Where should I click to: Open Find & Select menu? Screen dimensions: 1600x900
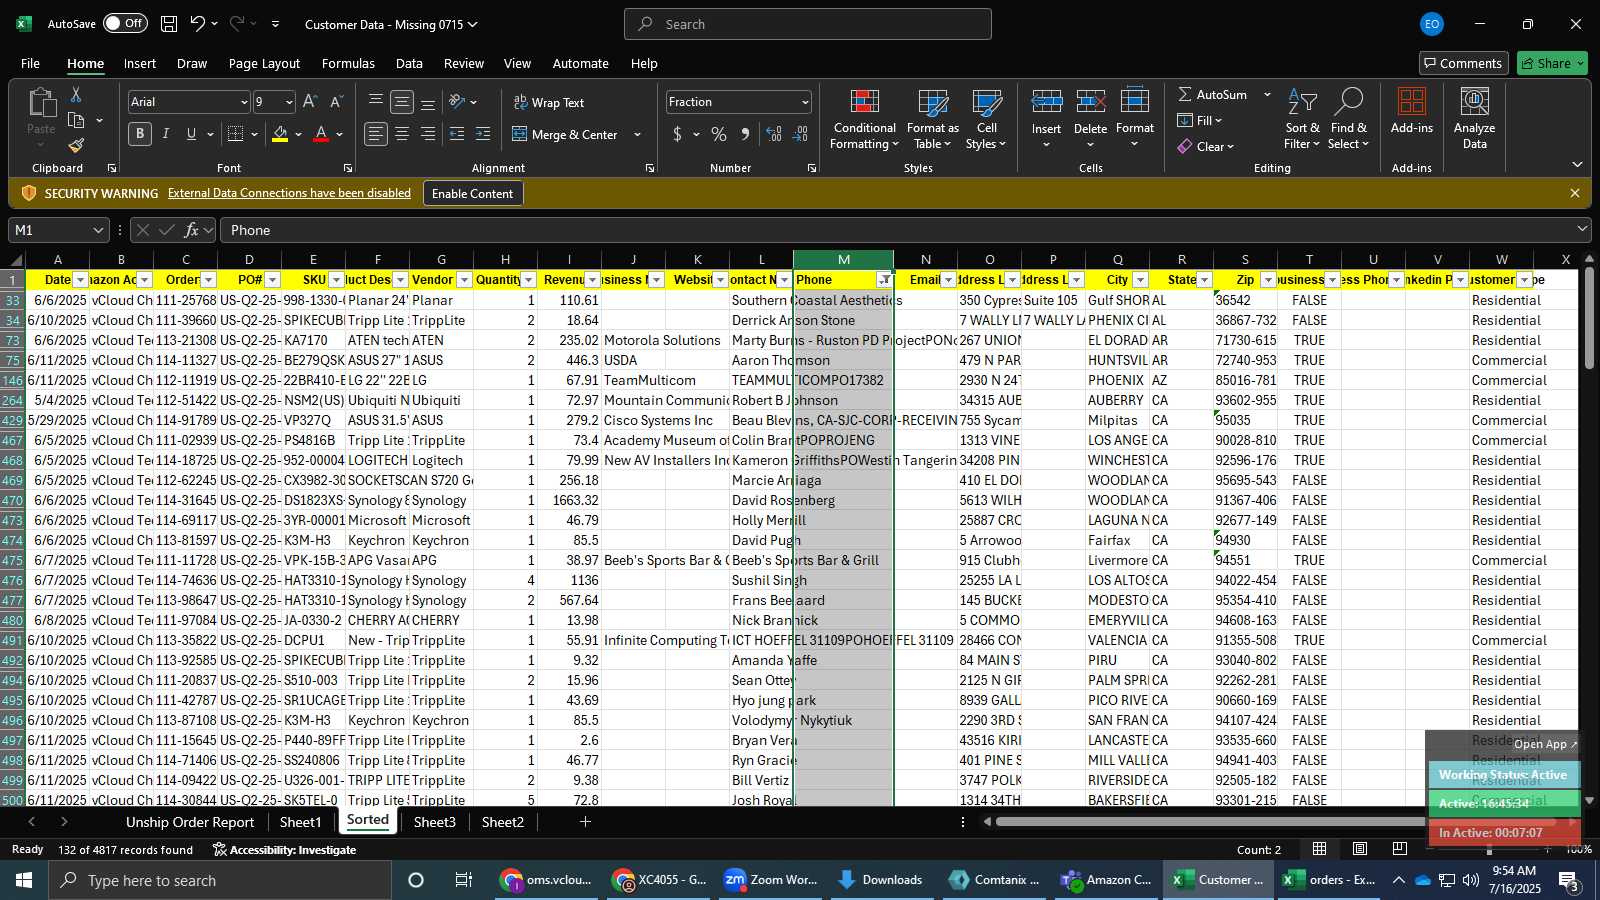click(1349, 119)
